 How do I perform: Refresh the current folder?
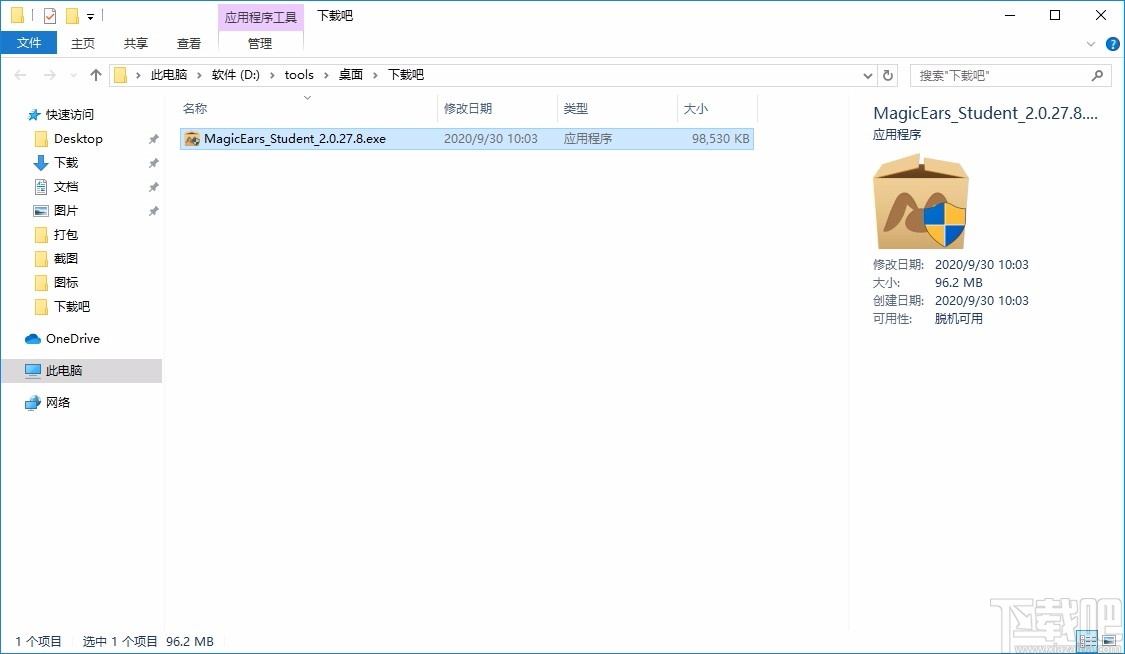(x=888, y=75)
